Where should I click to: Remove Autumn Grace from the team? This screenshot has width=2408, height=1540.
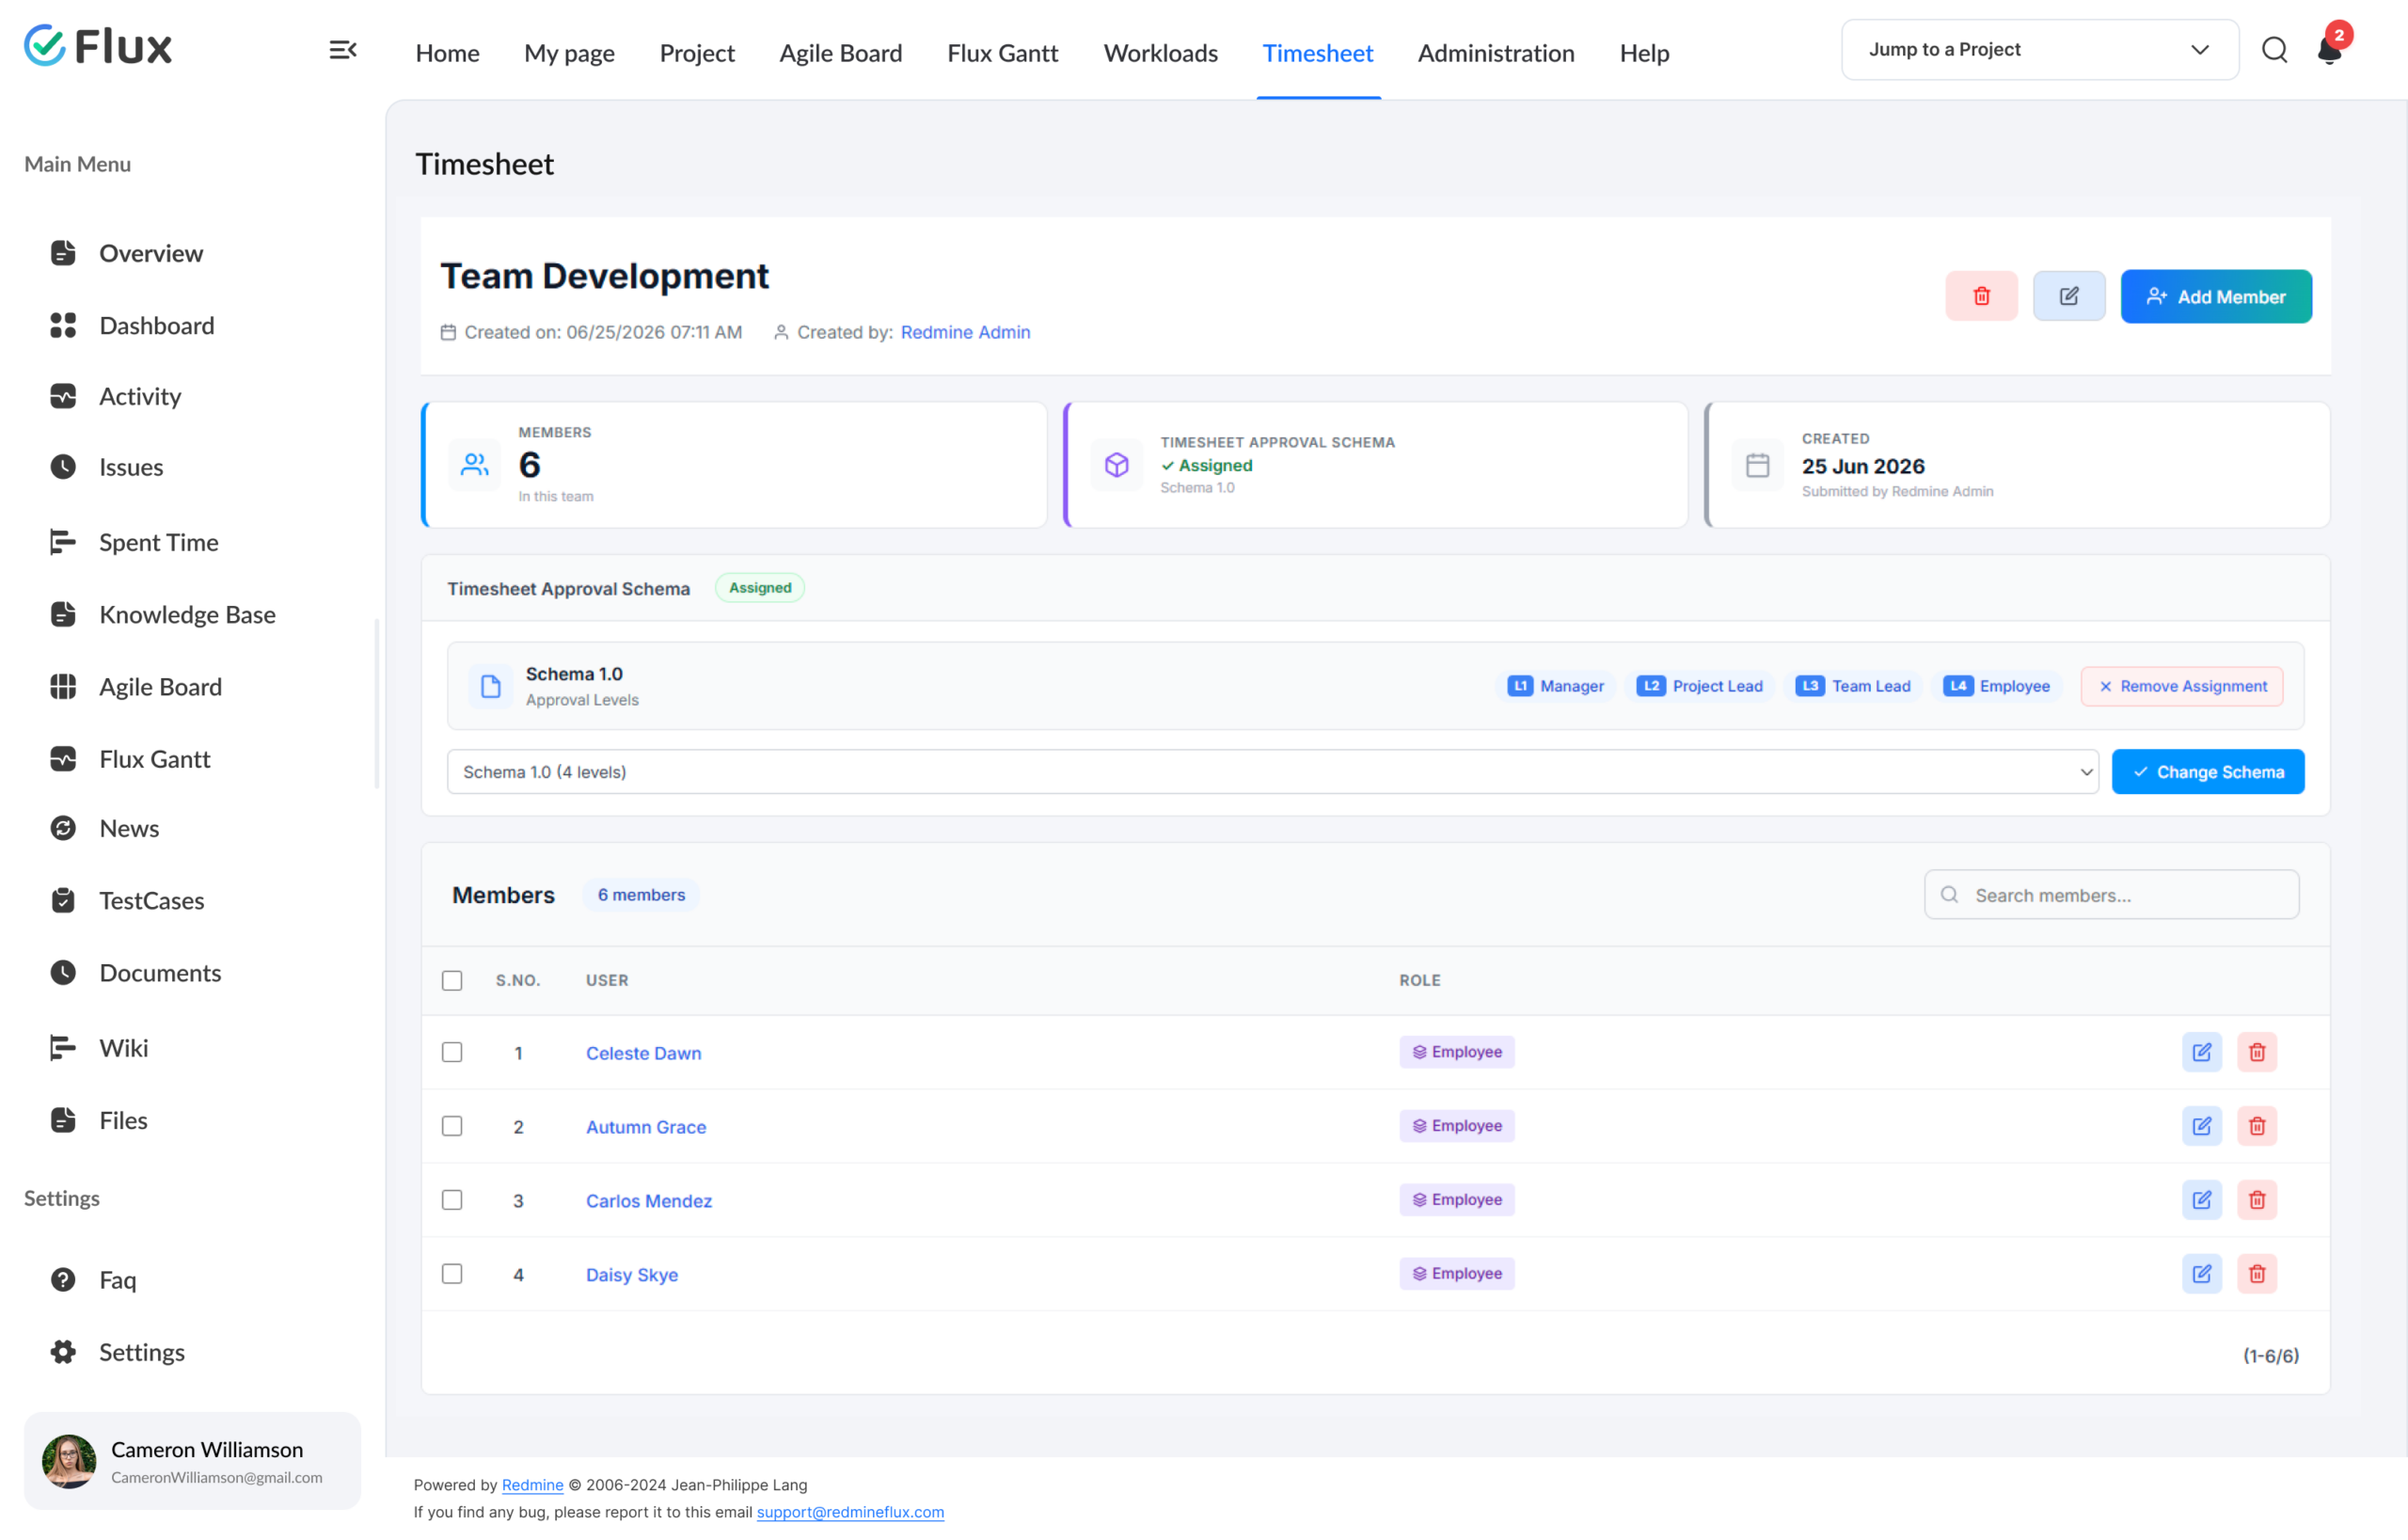[x=2257, y=1126]
